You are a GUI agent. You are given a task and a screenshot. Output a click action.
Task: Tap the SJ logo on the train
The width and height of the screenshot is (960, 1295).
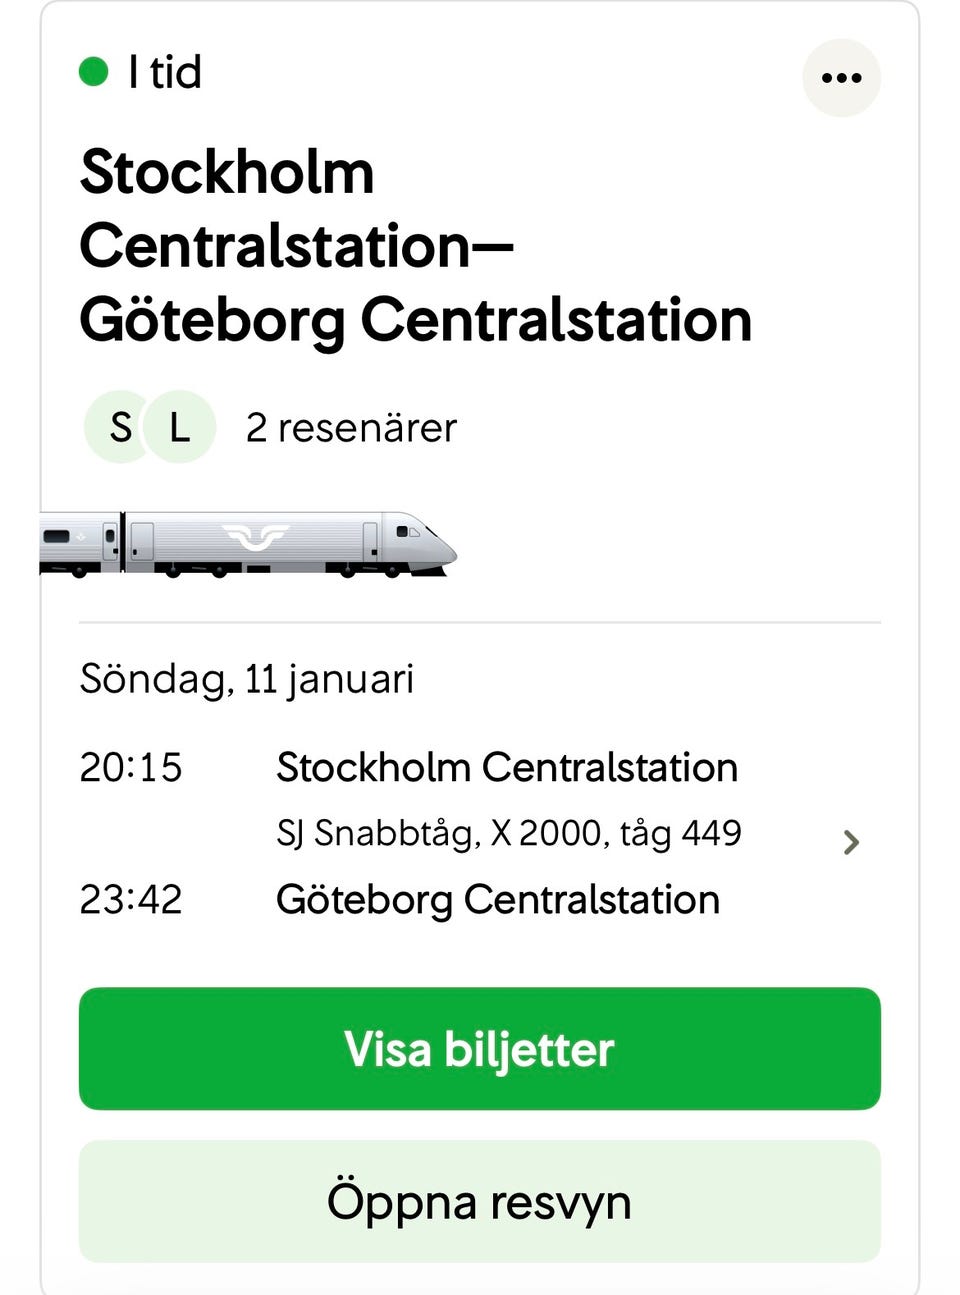256,538
